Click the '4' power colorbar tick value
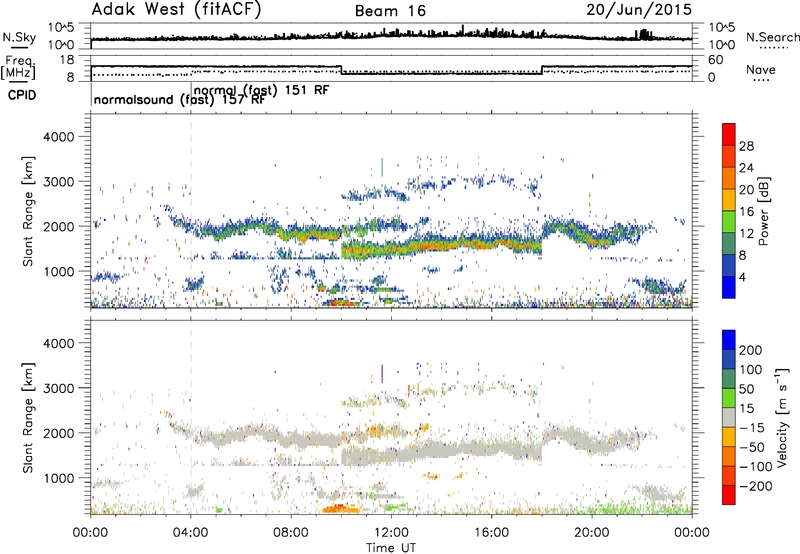 [742, 277]
